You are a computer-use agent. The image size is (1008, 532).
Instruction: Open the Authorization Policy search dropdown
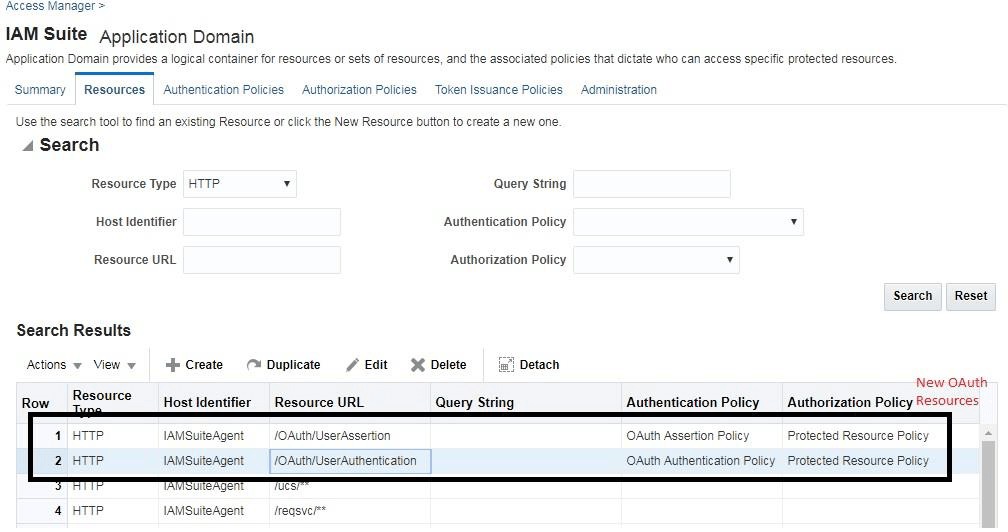click(656, 260)
